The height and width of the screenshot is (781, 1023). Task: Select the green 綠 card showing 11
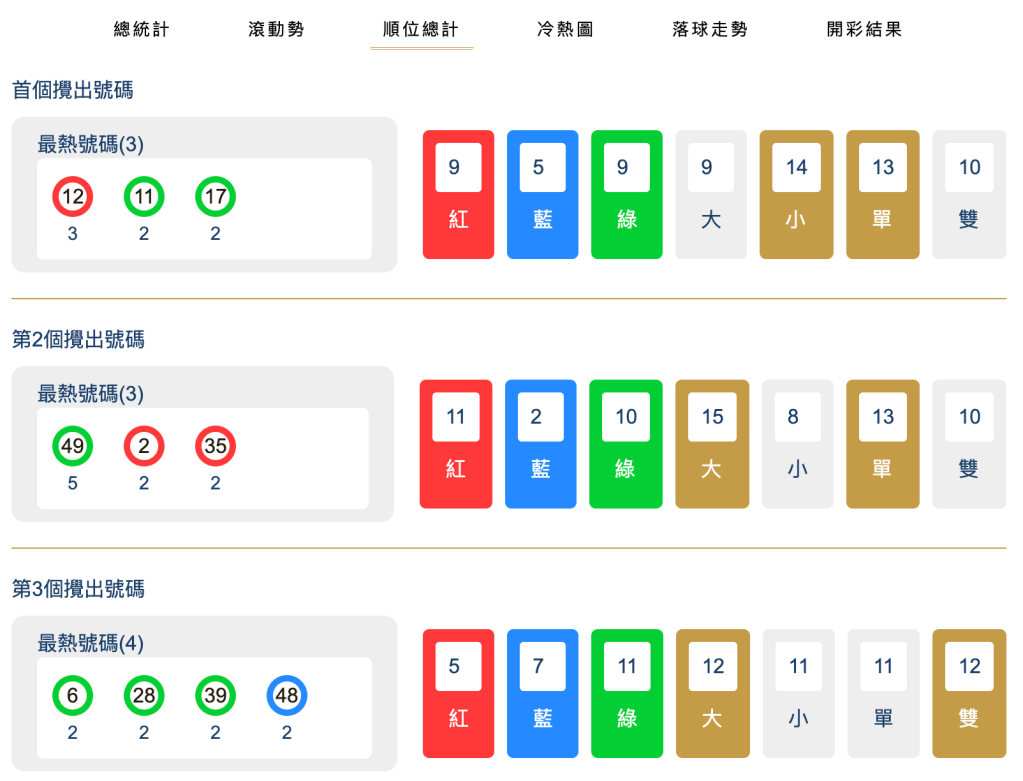(x=626, y=693)
